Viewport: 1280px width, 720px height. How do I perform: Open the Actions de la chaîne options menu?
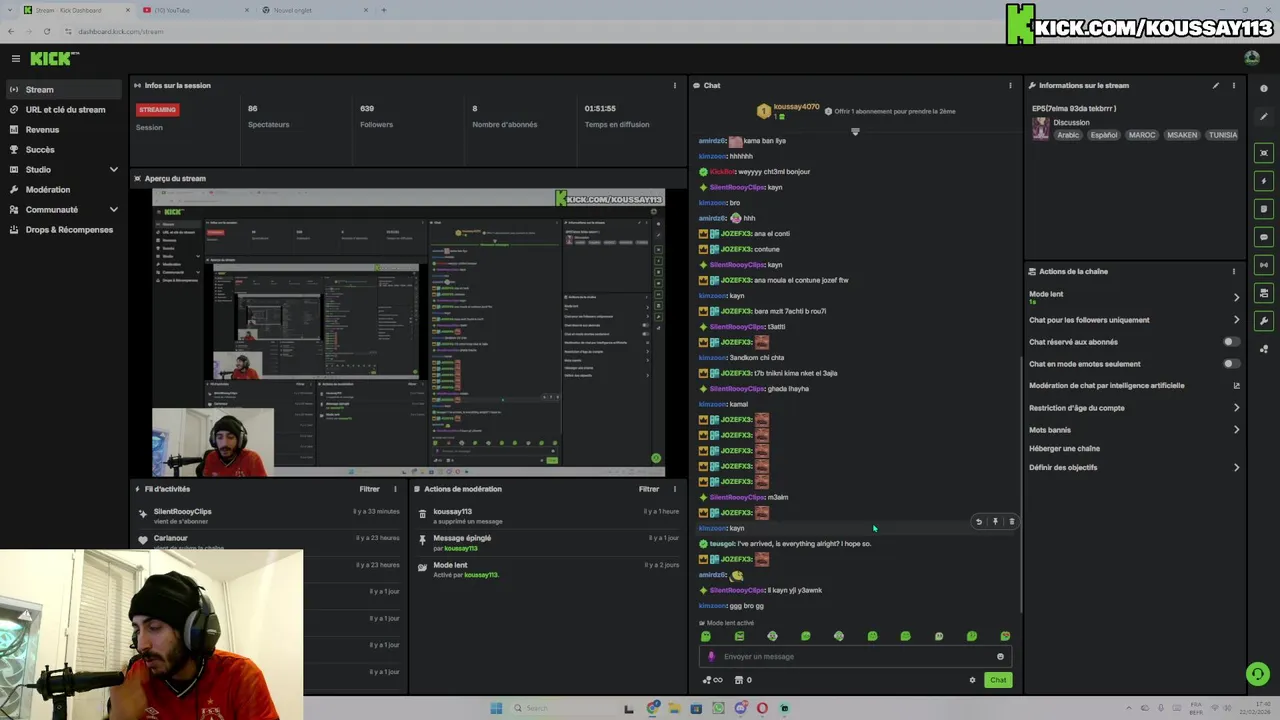1233,272
